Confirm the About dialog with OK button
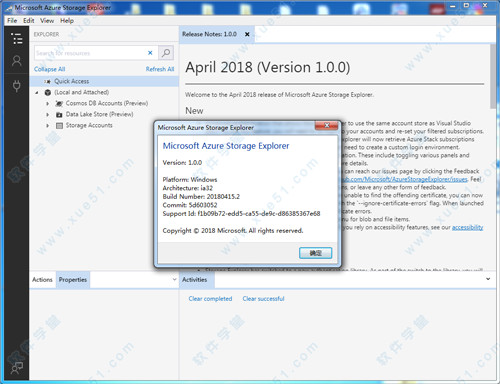 [x=315, y=253]
